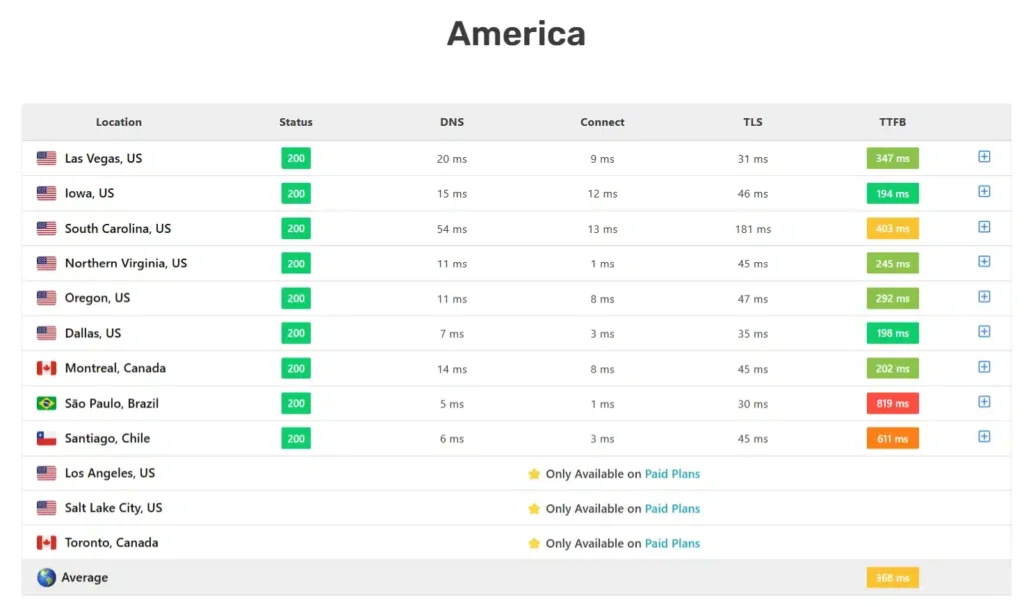Click the 292 ms TTFB badge
Viewport: 1024px width, 607px height.
893,299
